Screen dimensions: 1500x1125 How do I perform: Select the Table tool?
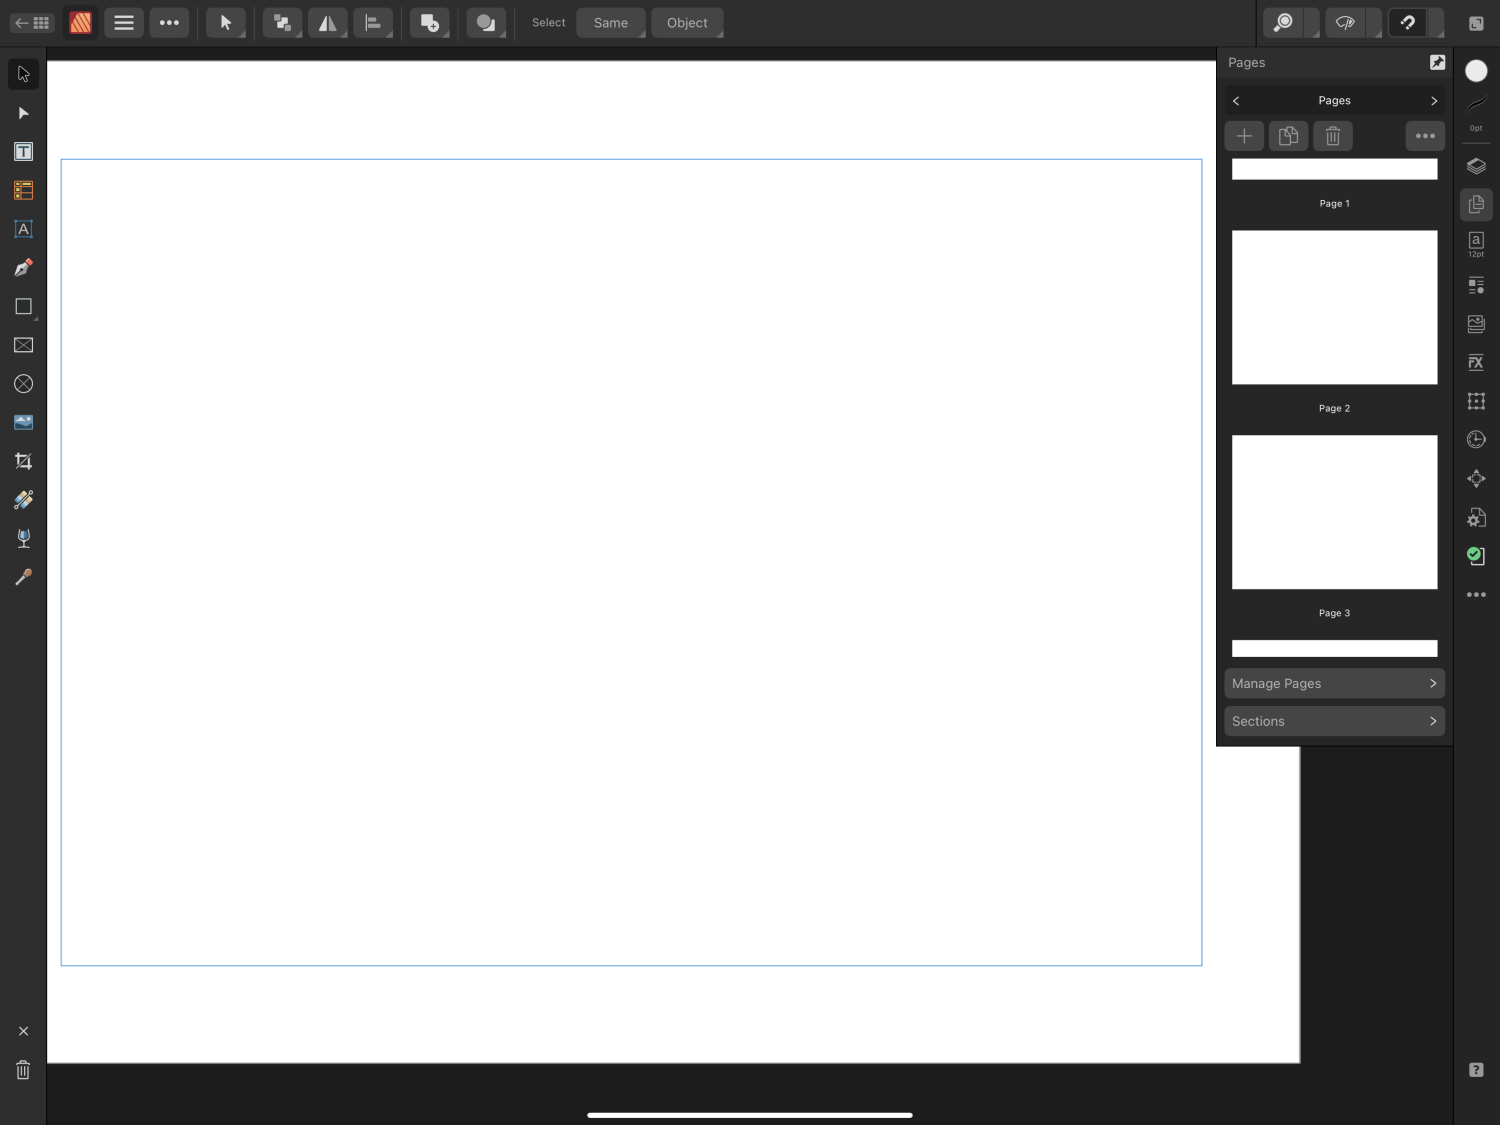click(23, 190)
